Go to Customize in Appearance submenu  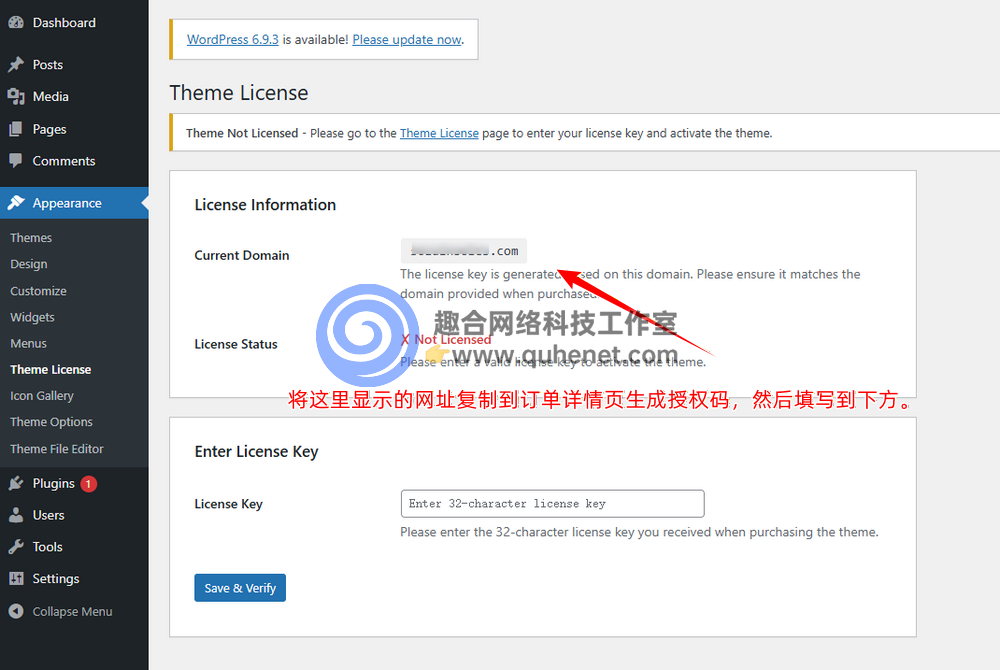pyautogui.click(x=38, y=291)
